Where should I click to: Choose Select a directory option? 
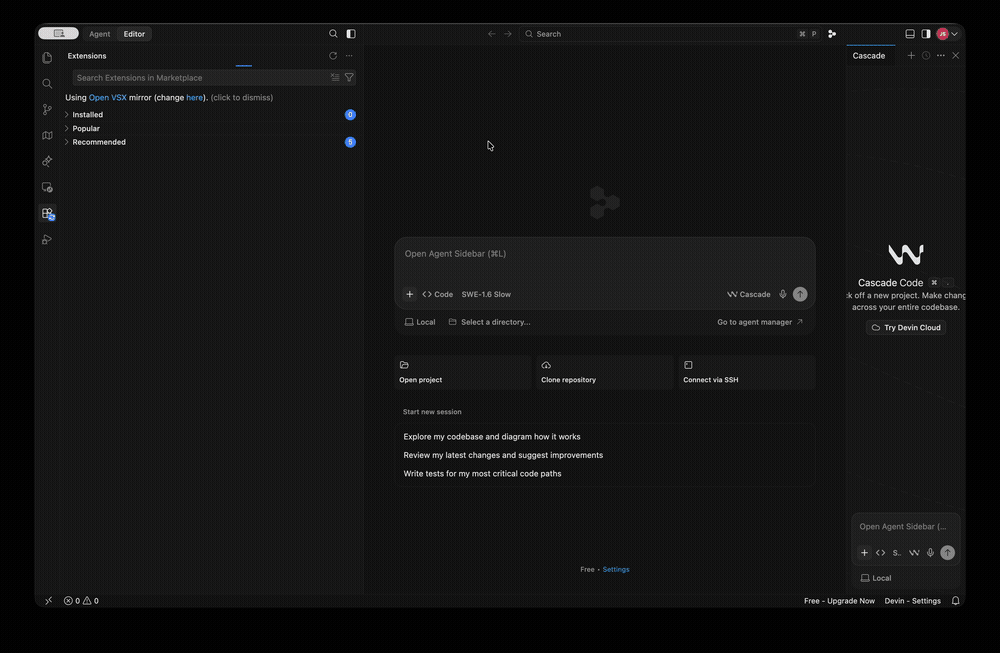(489, 322)
